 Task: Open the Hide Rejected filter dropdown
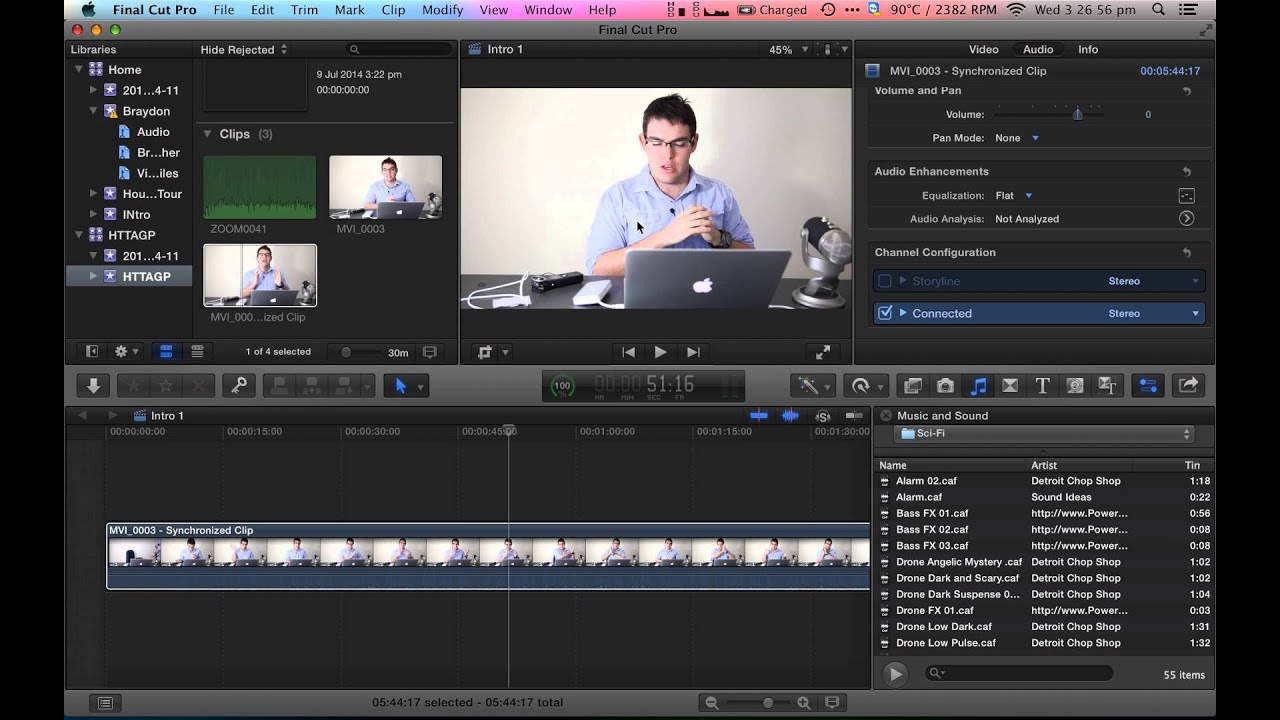[244, 49]
